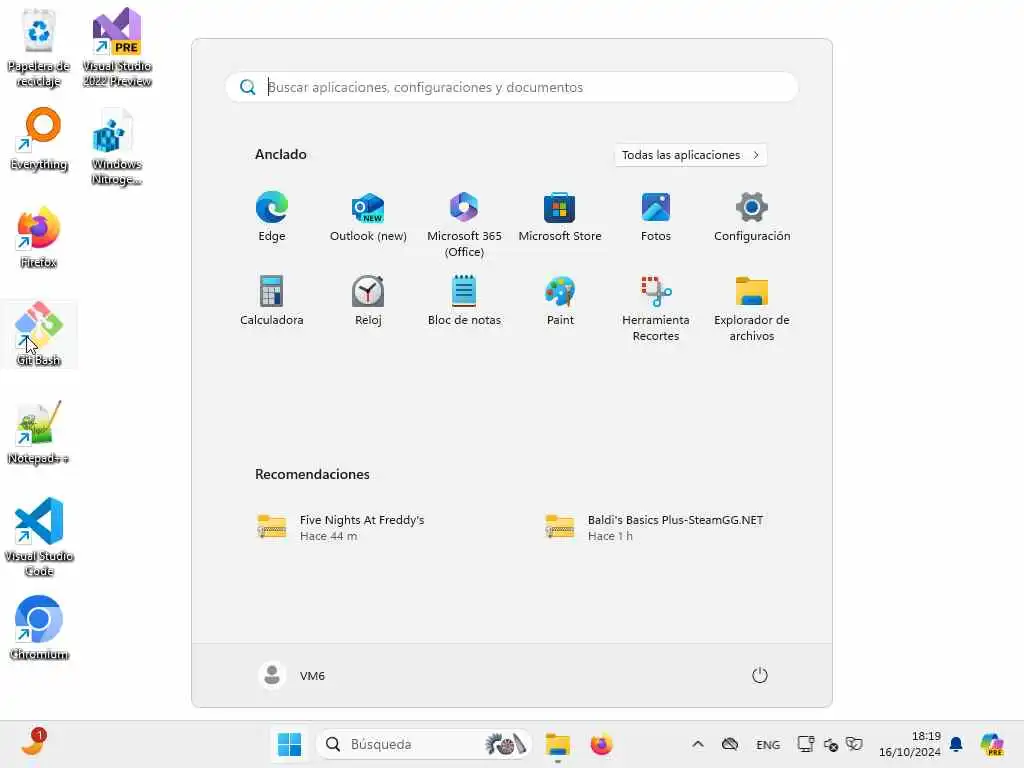Select the Firefox desktop shortcut
This screenshot has width=1024, height=768.
[39, 238]
